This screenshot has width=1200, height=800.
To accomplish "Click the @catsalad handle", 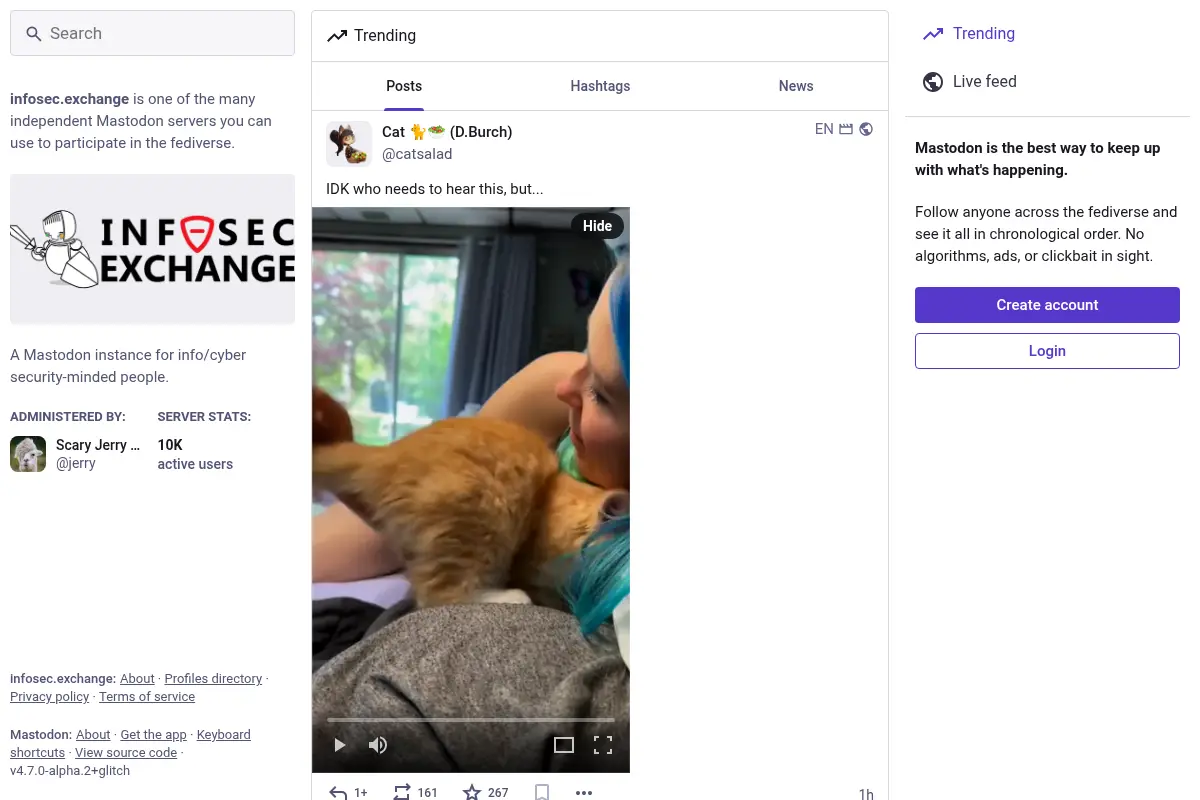I will point(417,154).
